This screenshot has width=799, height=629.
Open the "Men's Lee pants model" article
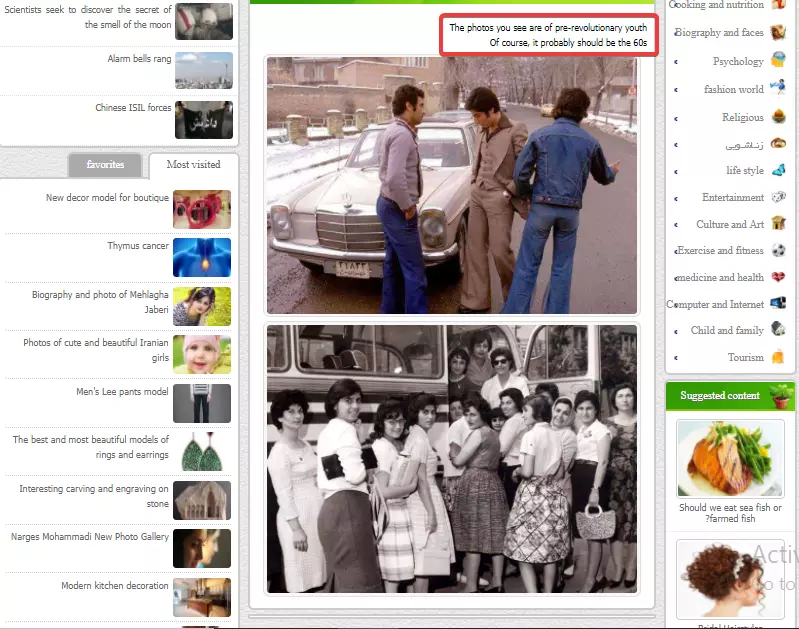click(122, 391)
